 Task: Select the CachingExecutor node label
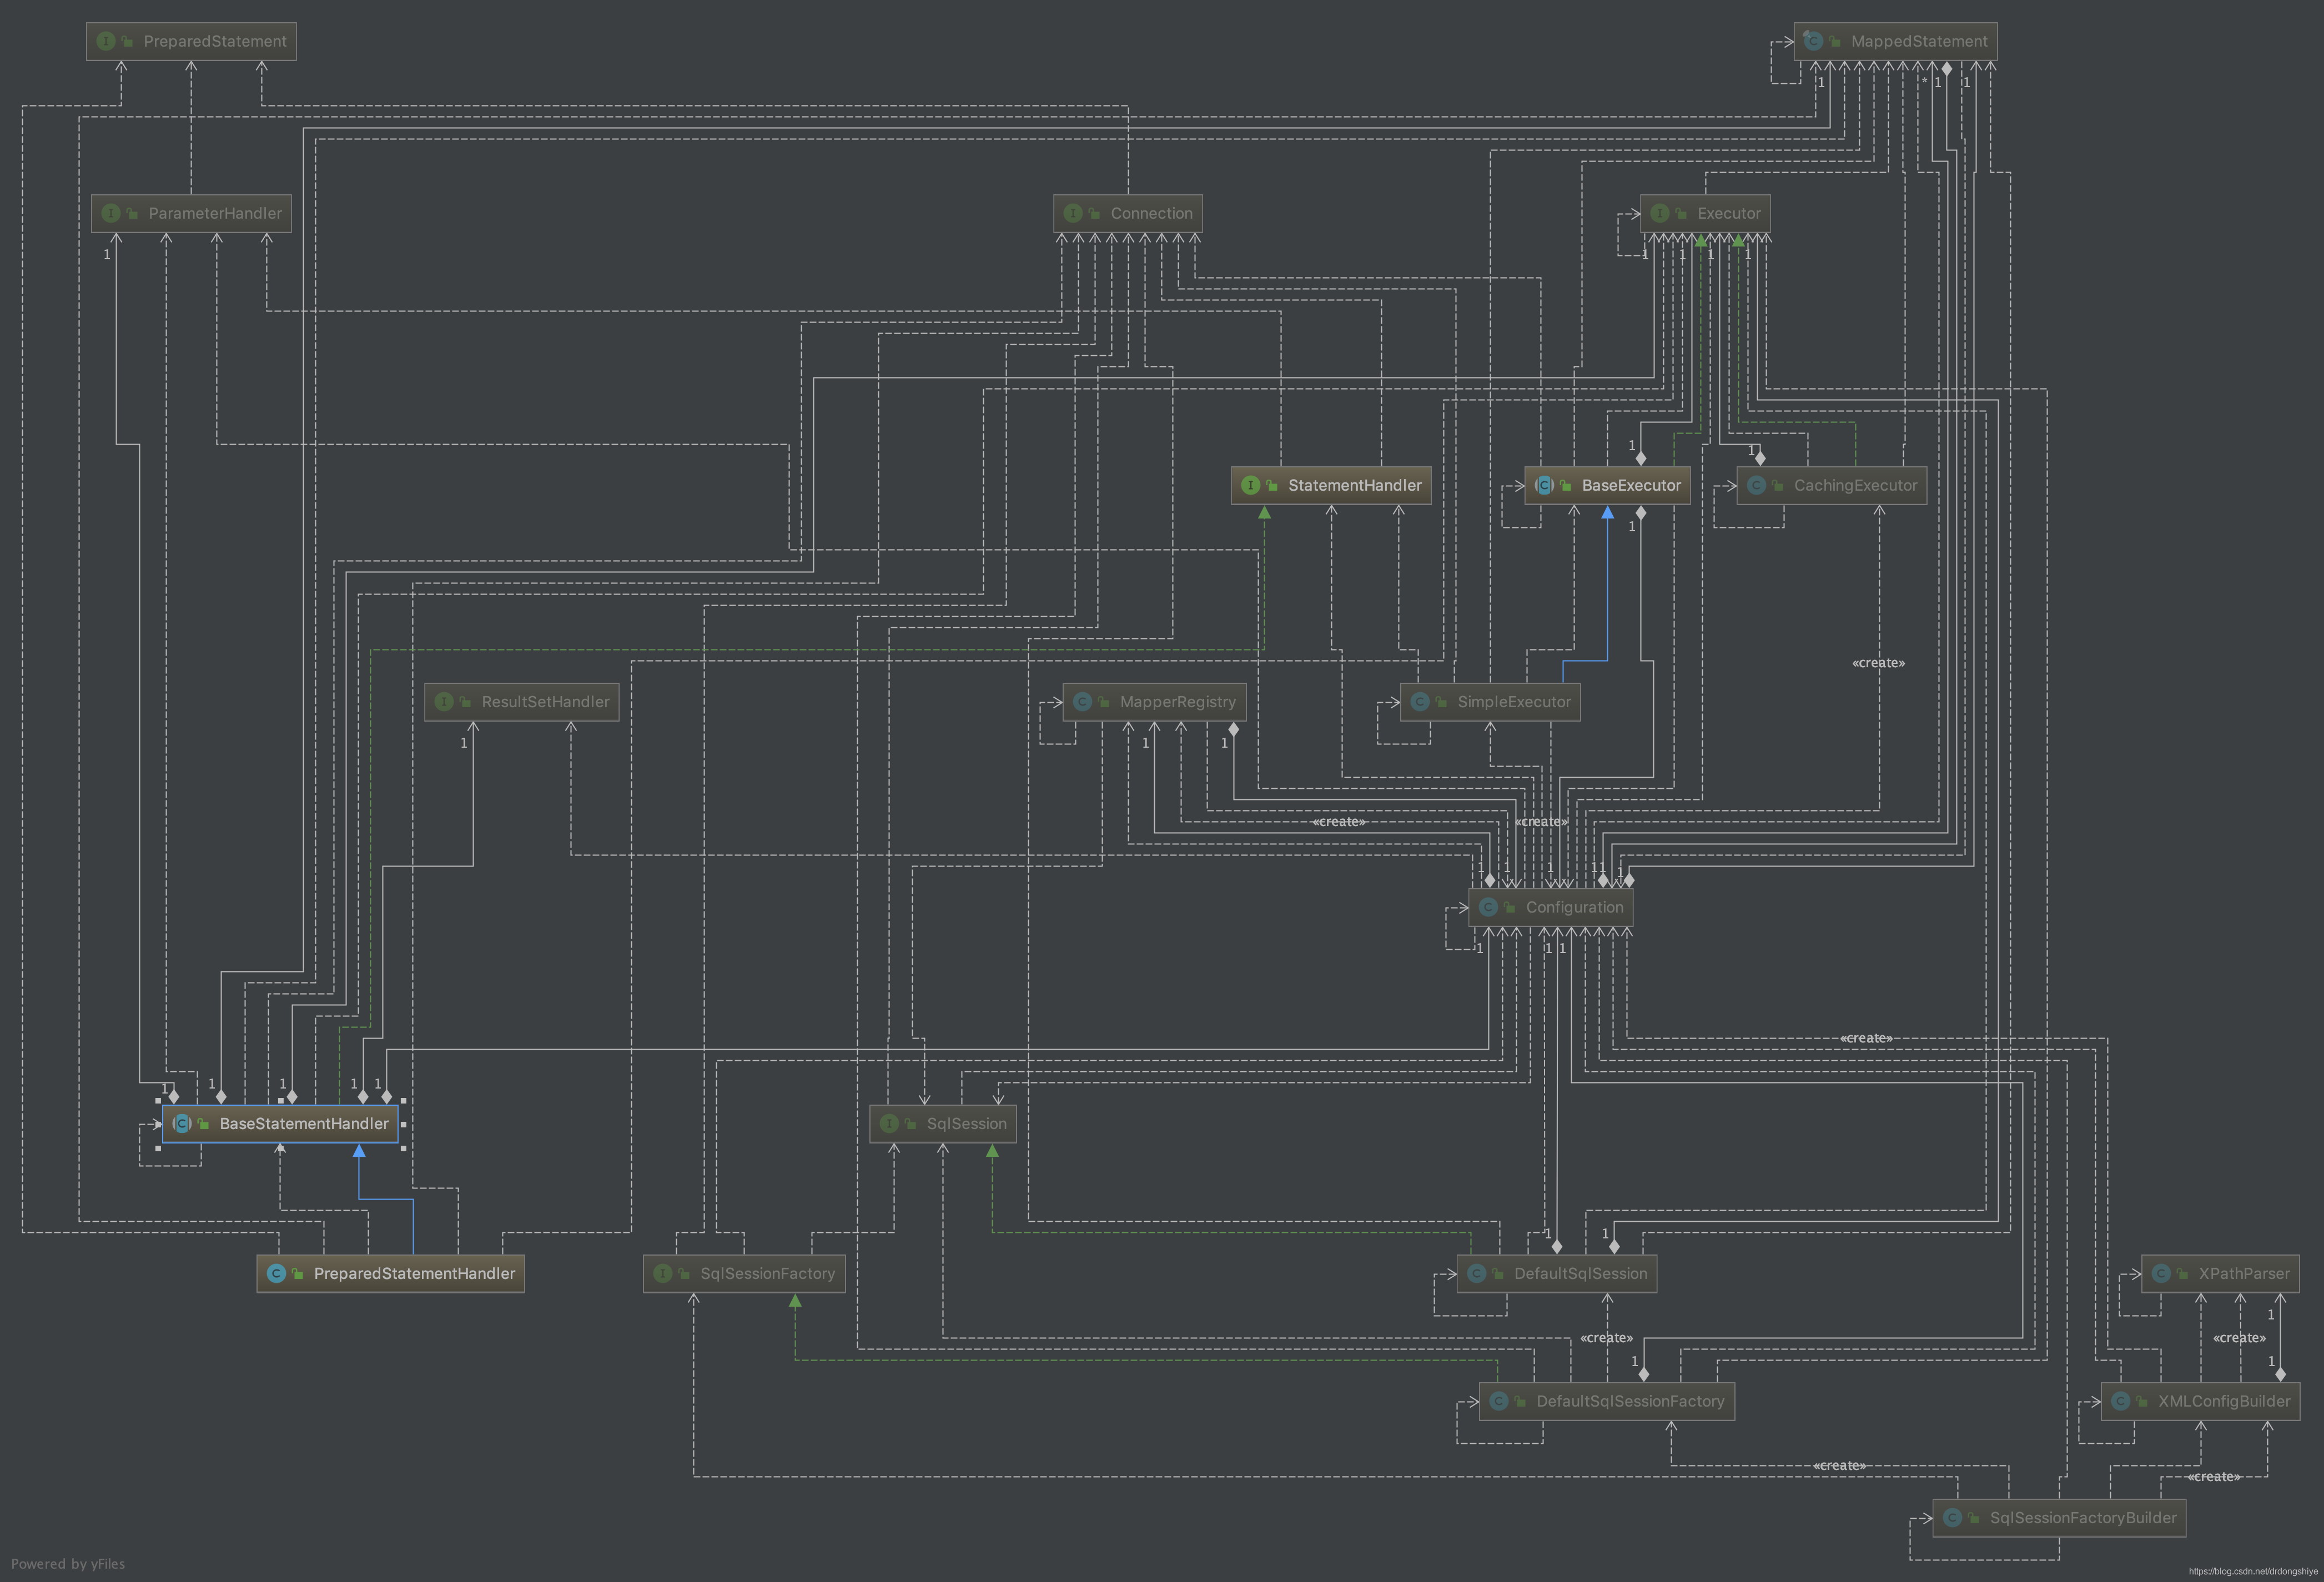1856,485
